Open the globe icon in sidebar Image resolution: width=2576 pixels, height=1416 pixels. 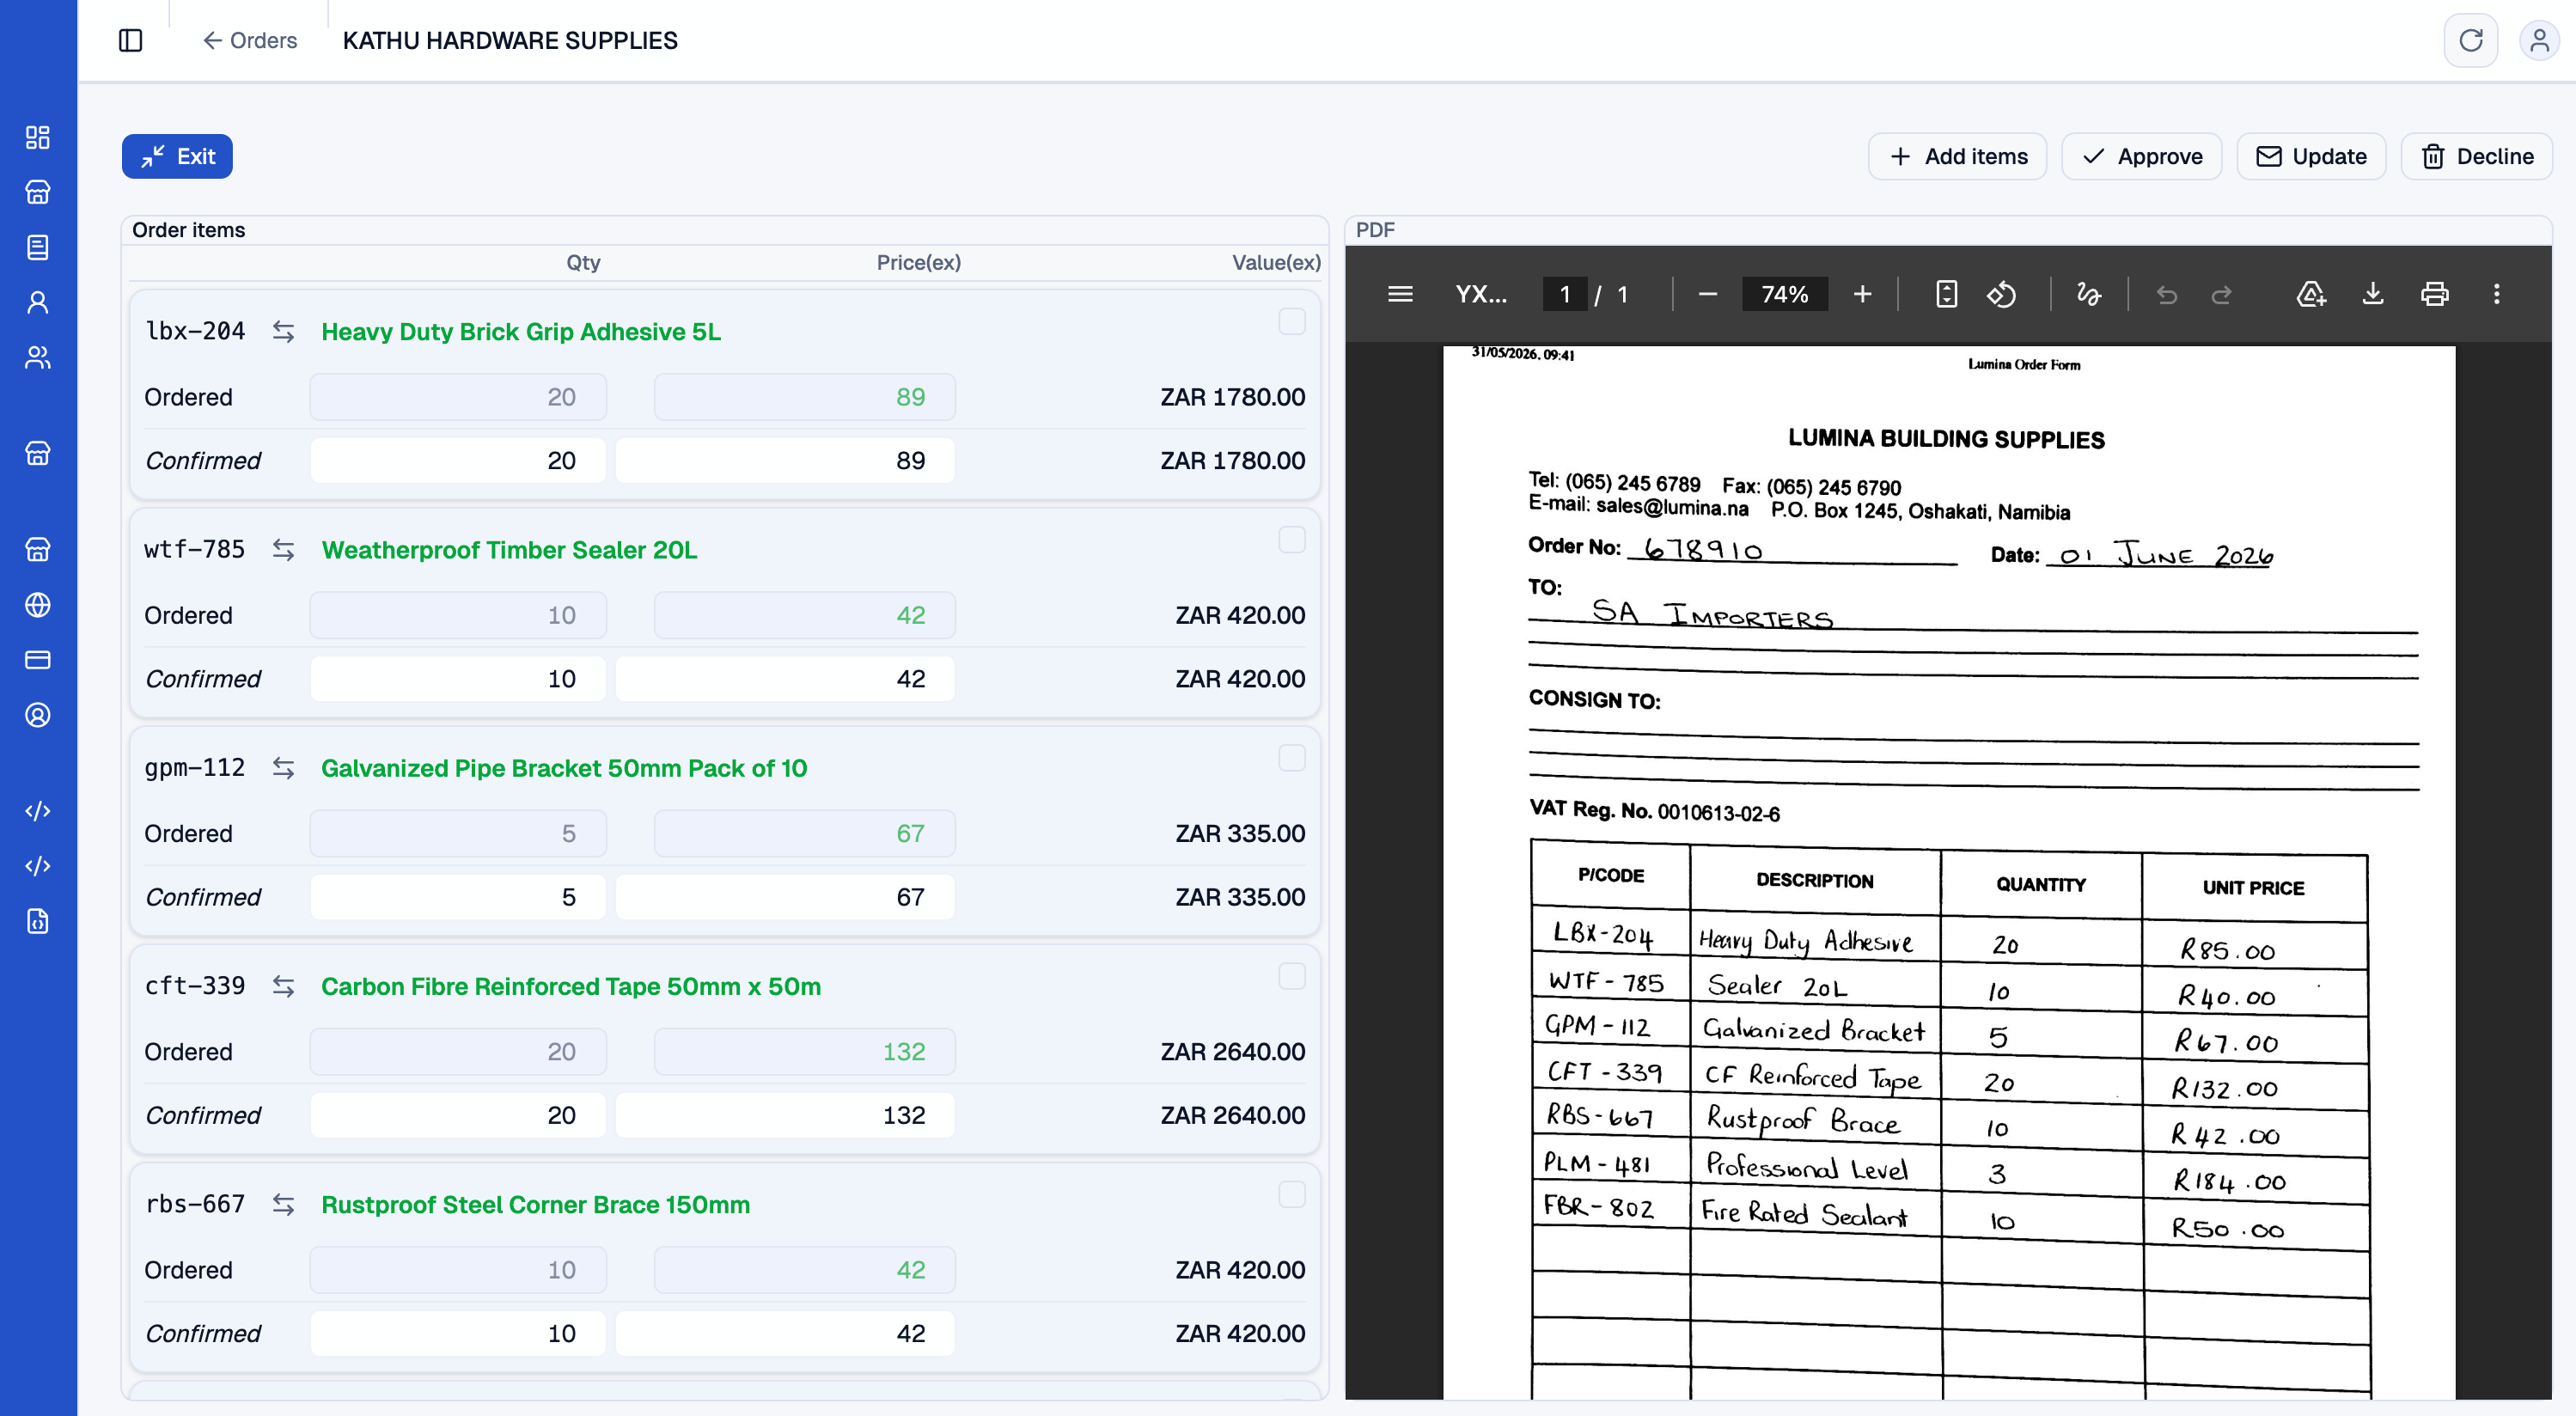click(38, 604)
